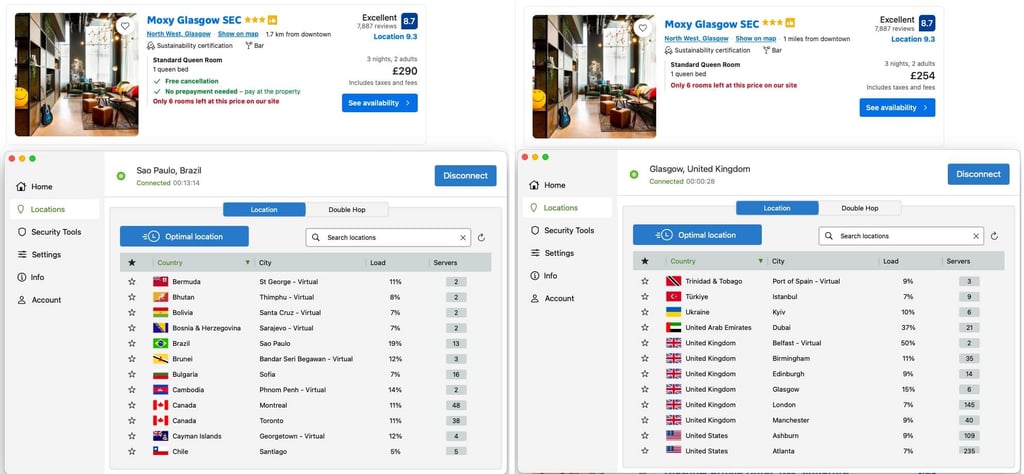1024x474 pixels.
Task: Favorite the United Kingdom London server
Action: (x=645, y=405)
